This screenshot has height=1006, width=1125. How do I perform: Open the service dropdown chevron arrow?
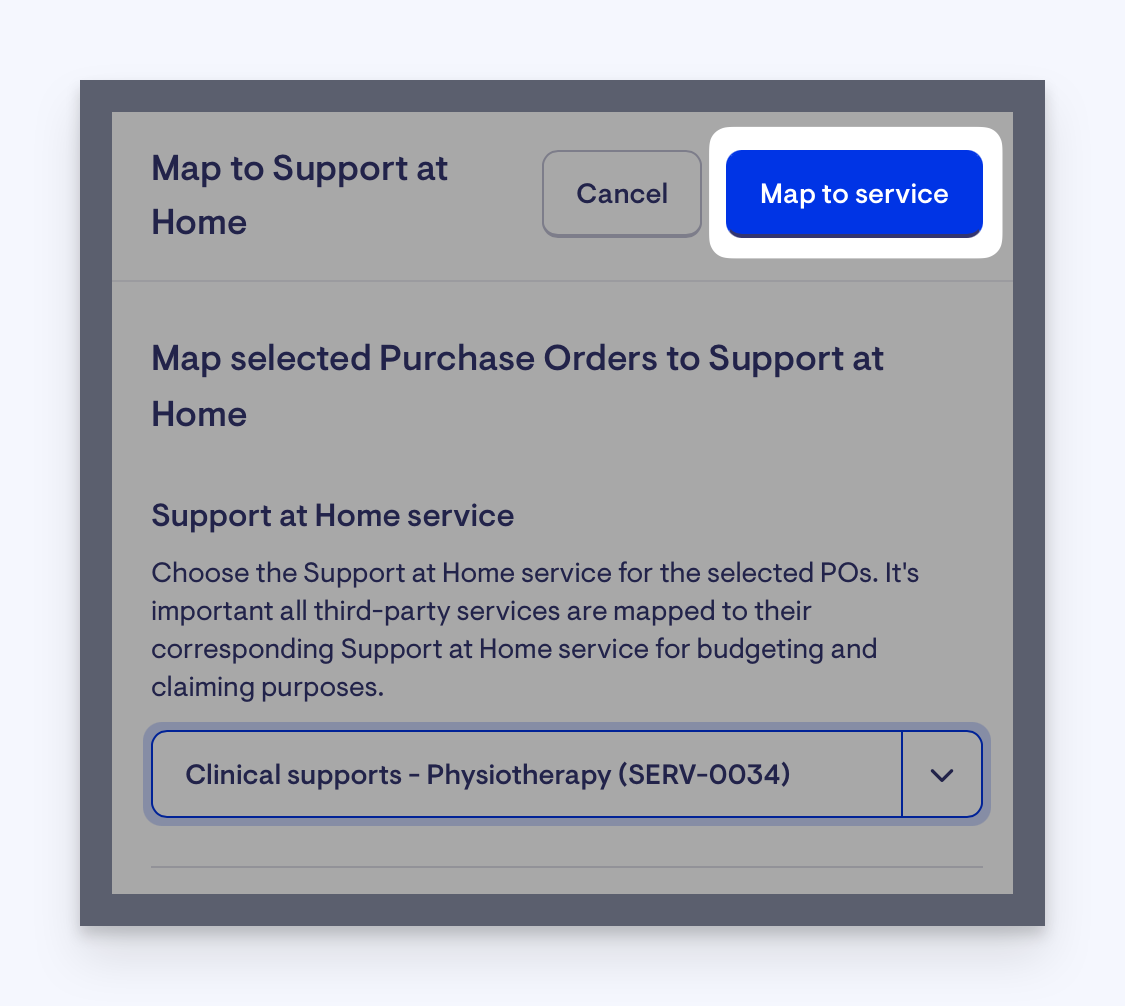[x=941, y=775]
